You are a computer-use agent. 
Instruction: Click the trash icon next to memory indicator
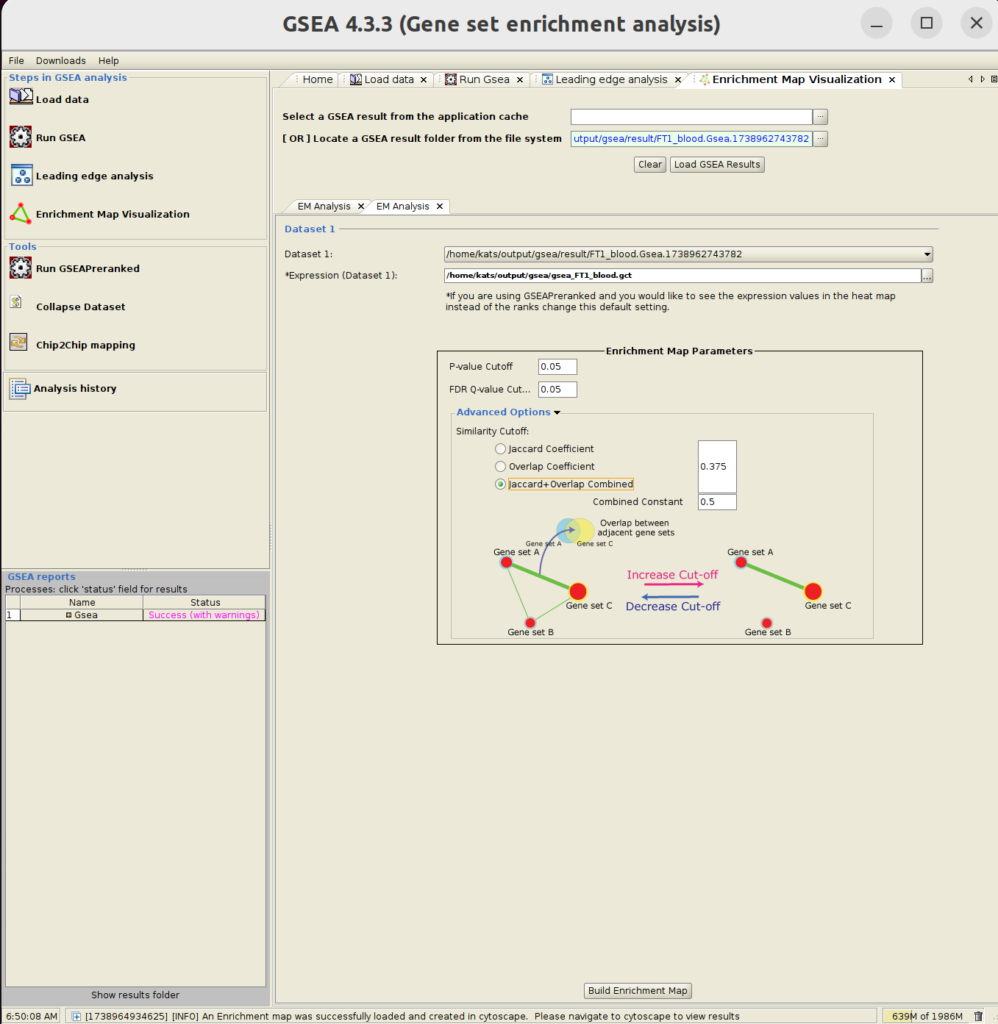coord(978,1016)
